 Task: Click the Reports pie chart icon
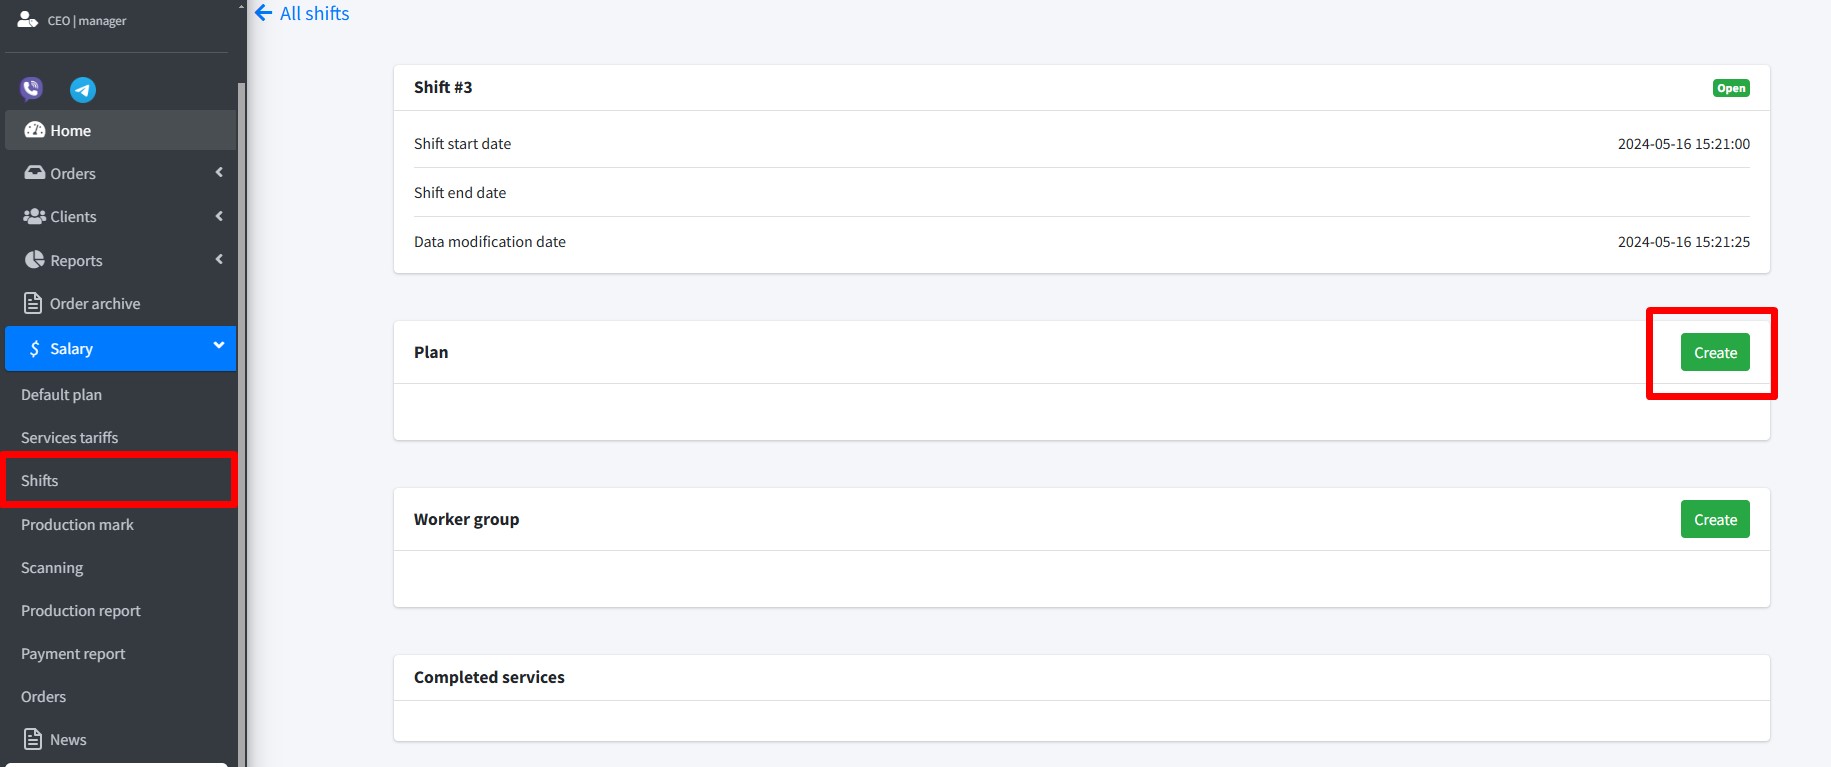pos(35,260)
